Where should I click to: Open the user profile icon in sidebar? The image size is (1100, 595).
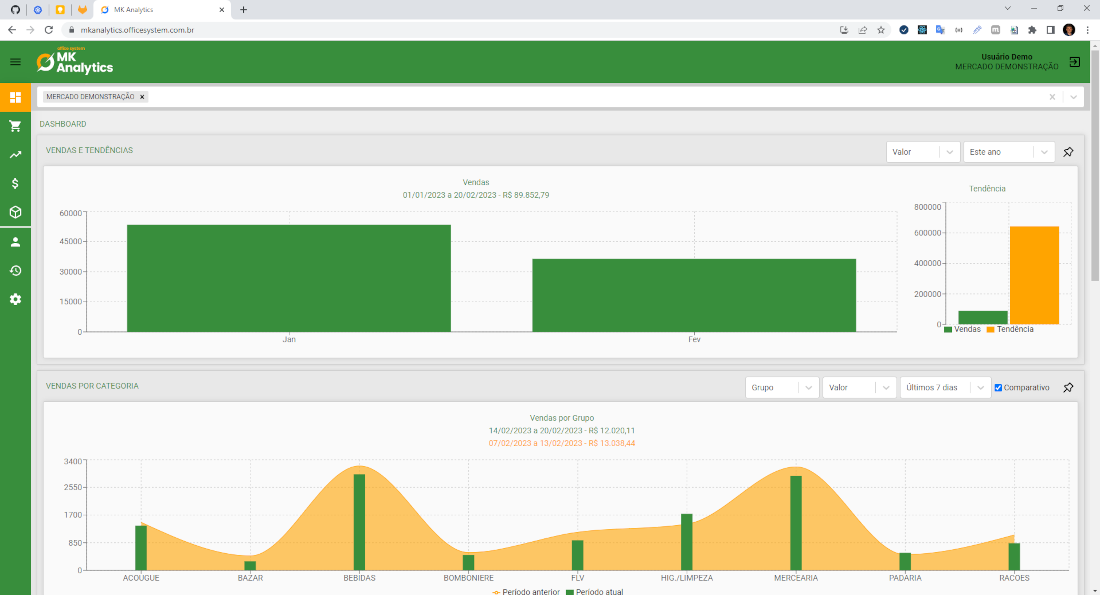coord(14,241)
